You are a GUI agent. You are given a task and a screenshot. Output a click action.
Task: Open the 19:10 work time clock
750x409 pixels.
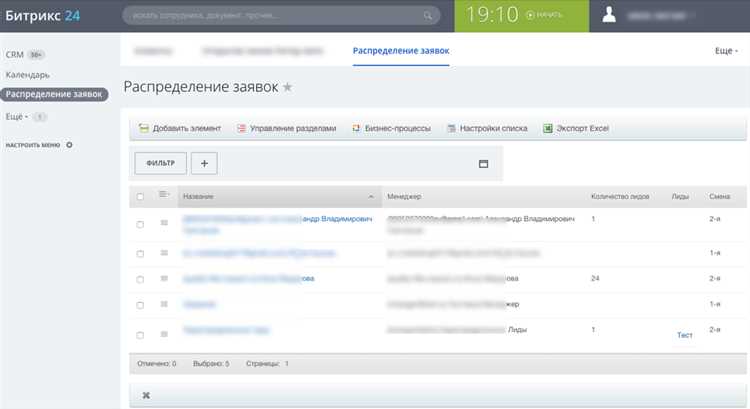[521, 15]
